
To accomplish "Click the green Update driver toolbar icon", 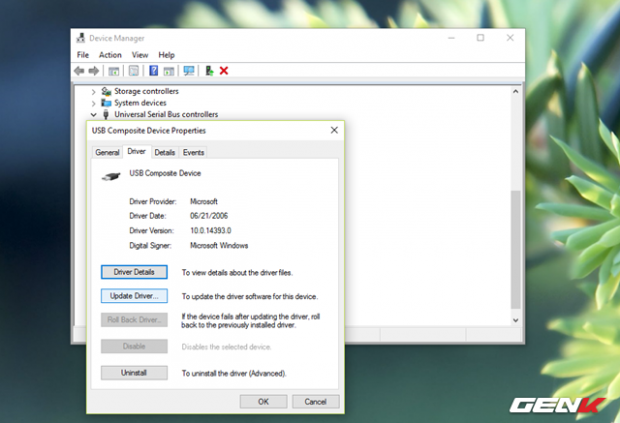I will (x=209, y=71).
